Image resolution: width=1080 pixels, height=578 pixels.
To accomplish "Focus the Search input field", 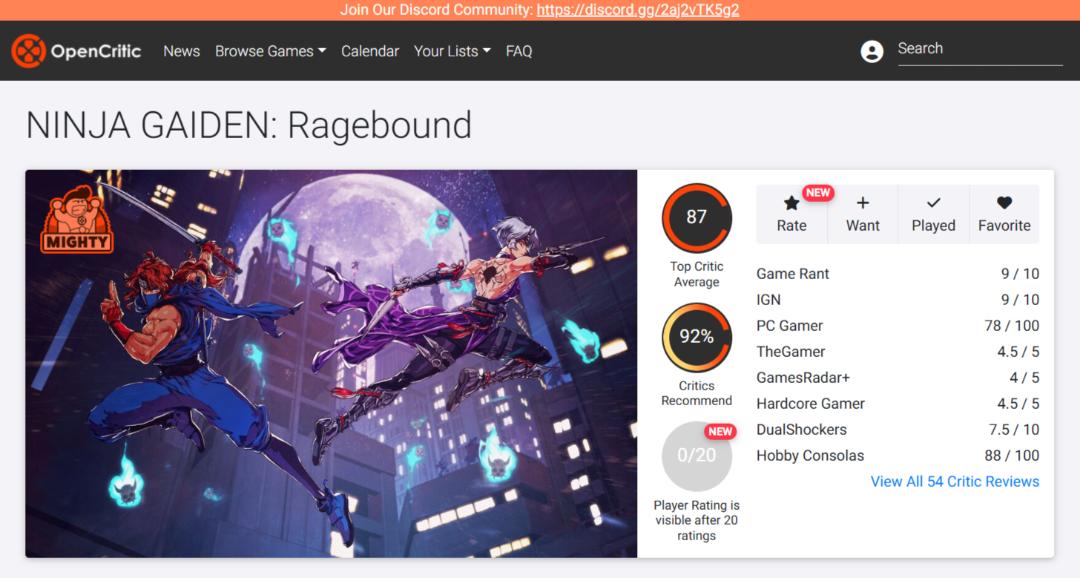I will pos(980,50).
